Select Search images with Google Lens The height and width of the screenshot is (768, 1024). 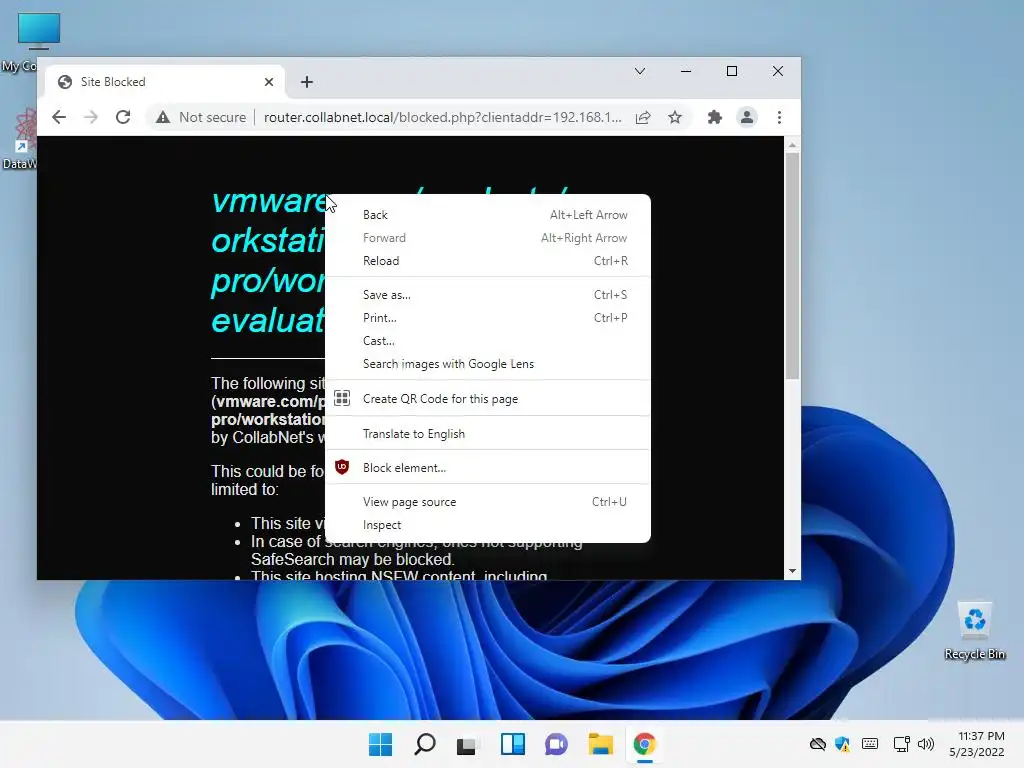point(488,364)
